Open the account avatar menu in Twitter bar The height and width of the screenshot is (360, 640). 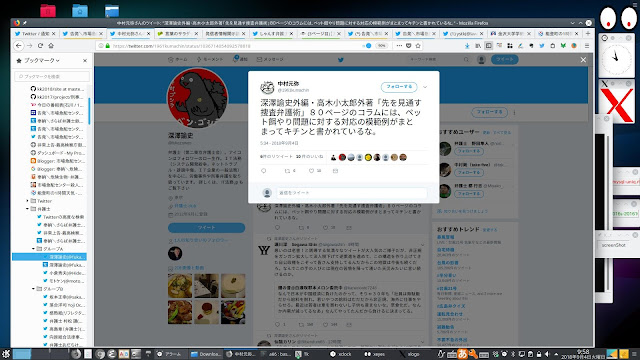(481, 60)
